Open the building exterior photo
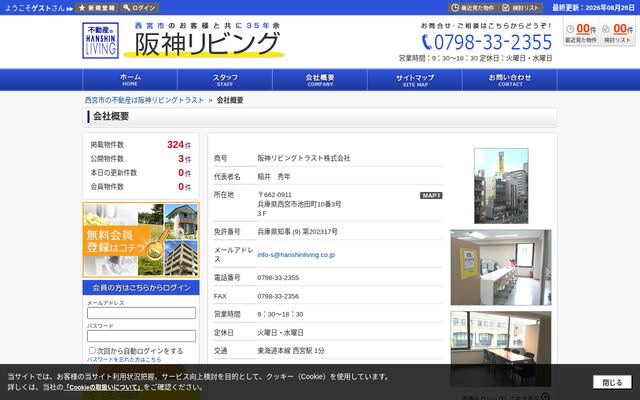 (501, 186)
